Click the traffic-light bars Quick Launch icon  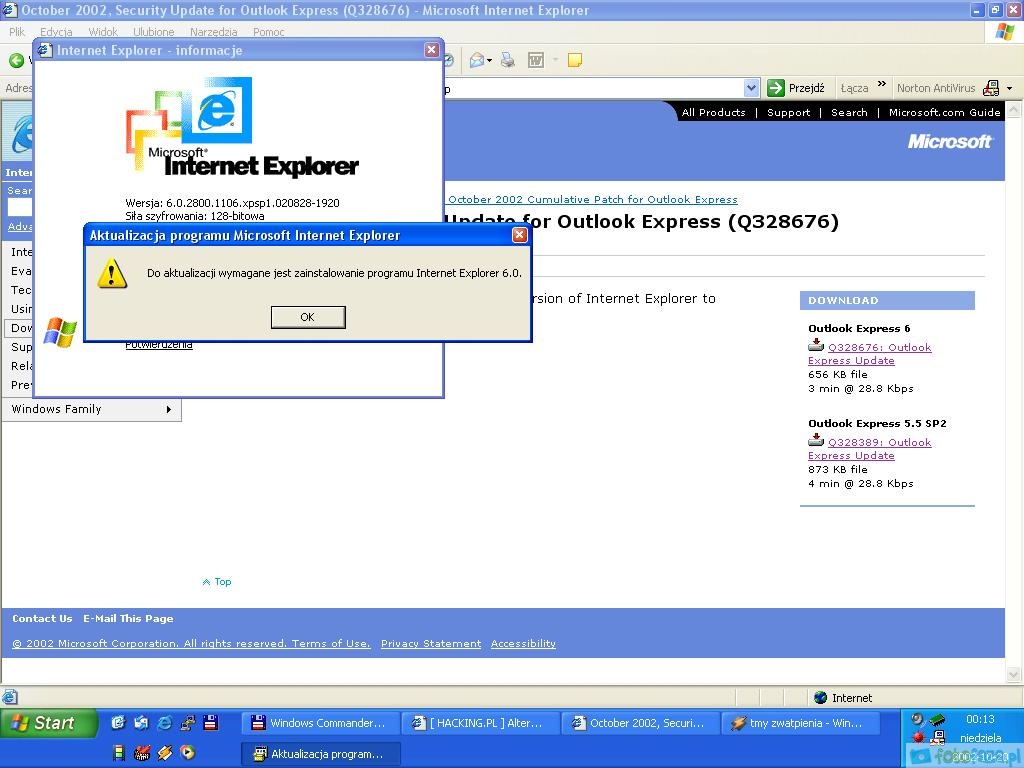tap(119, 752)
